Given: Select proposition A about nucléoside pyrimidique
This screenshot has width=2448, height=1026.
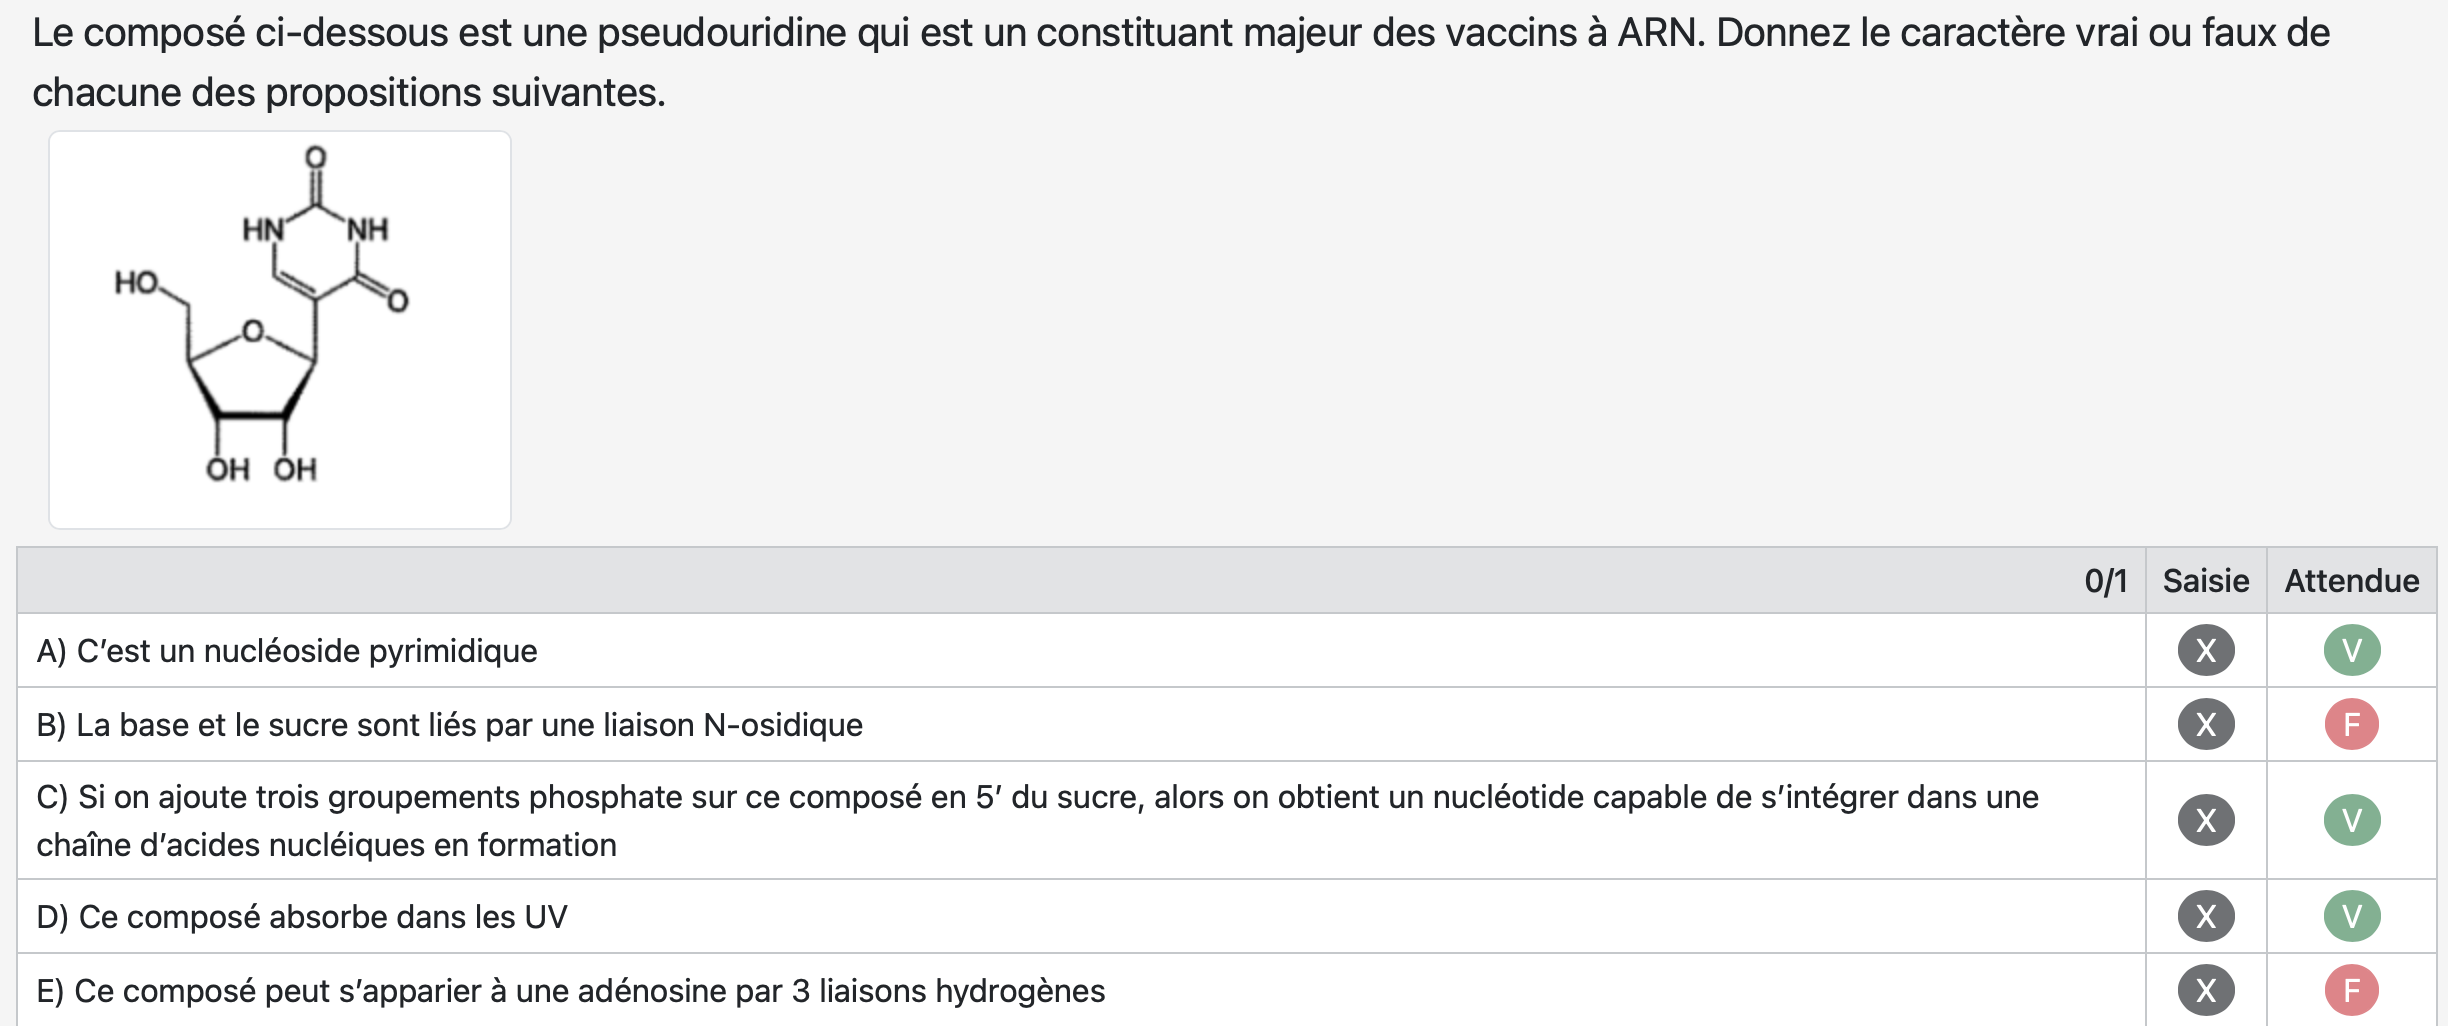Looking at the screenshot, I should point(287,651).
